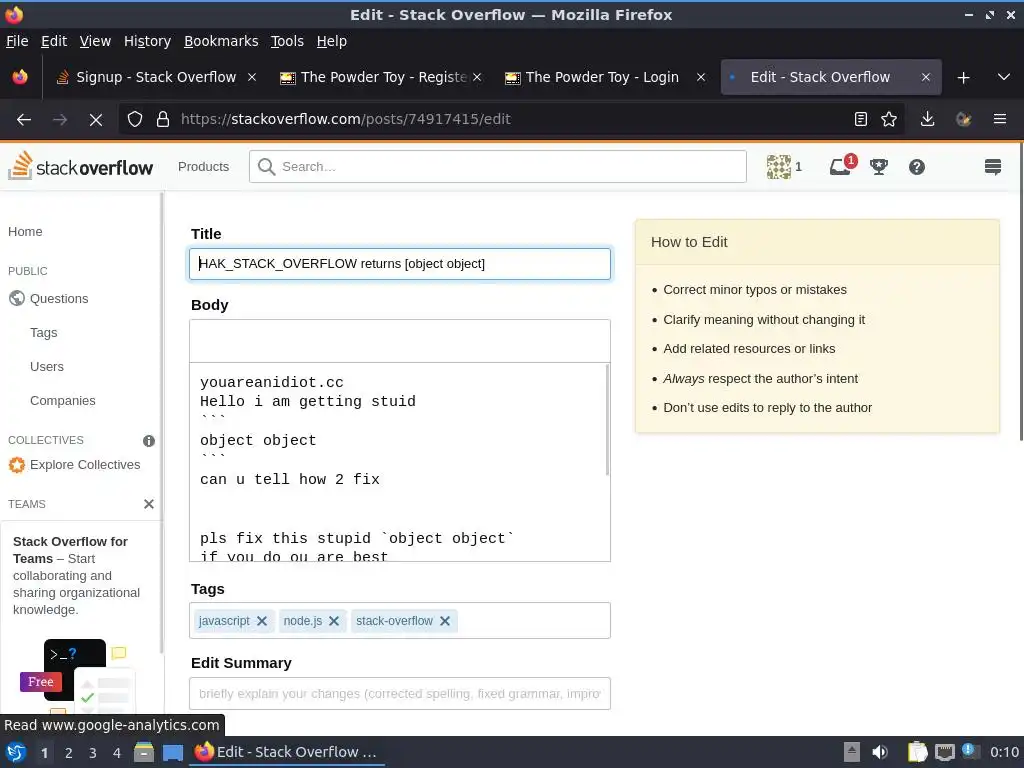Open the file manager taskbar icon
Image resolution: width=1024 pixels, height=768 pixels.
coord(144,752)
